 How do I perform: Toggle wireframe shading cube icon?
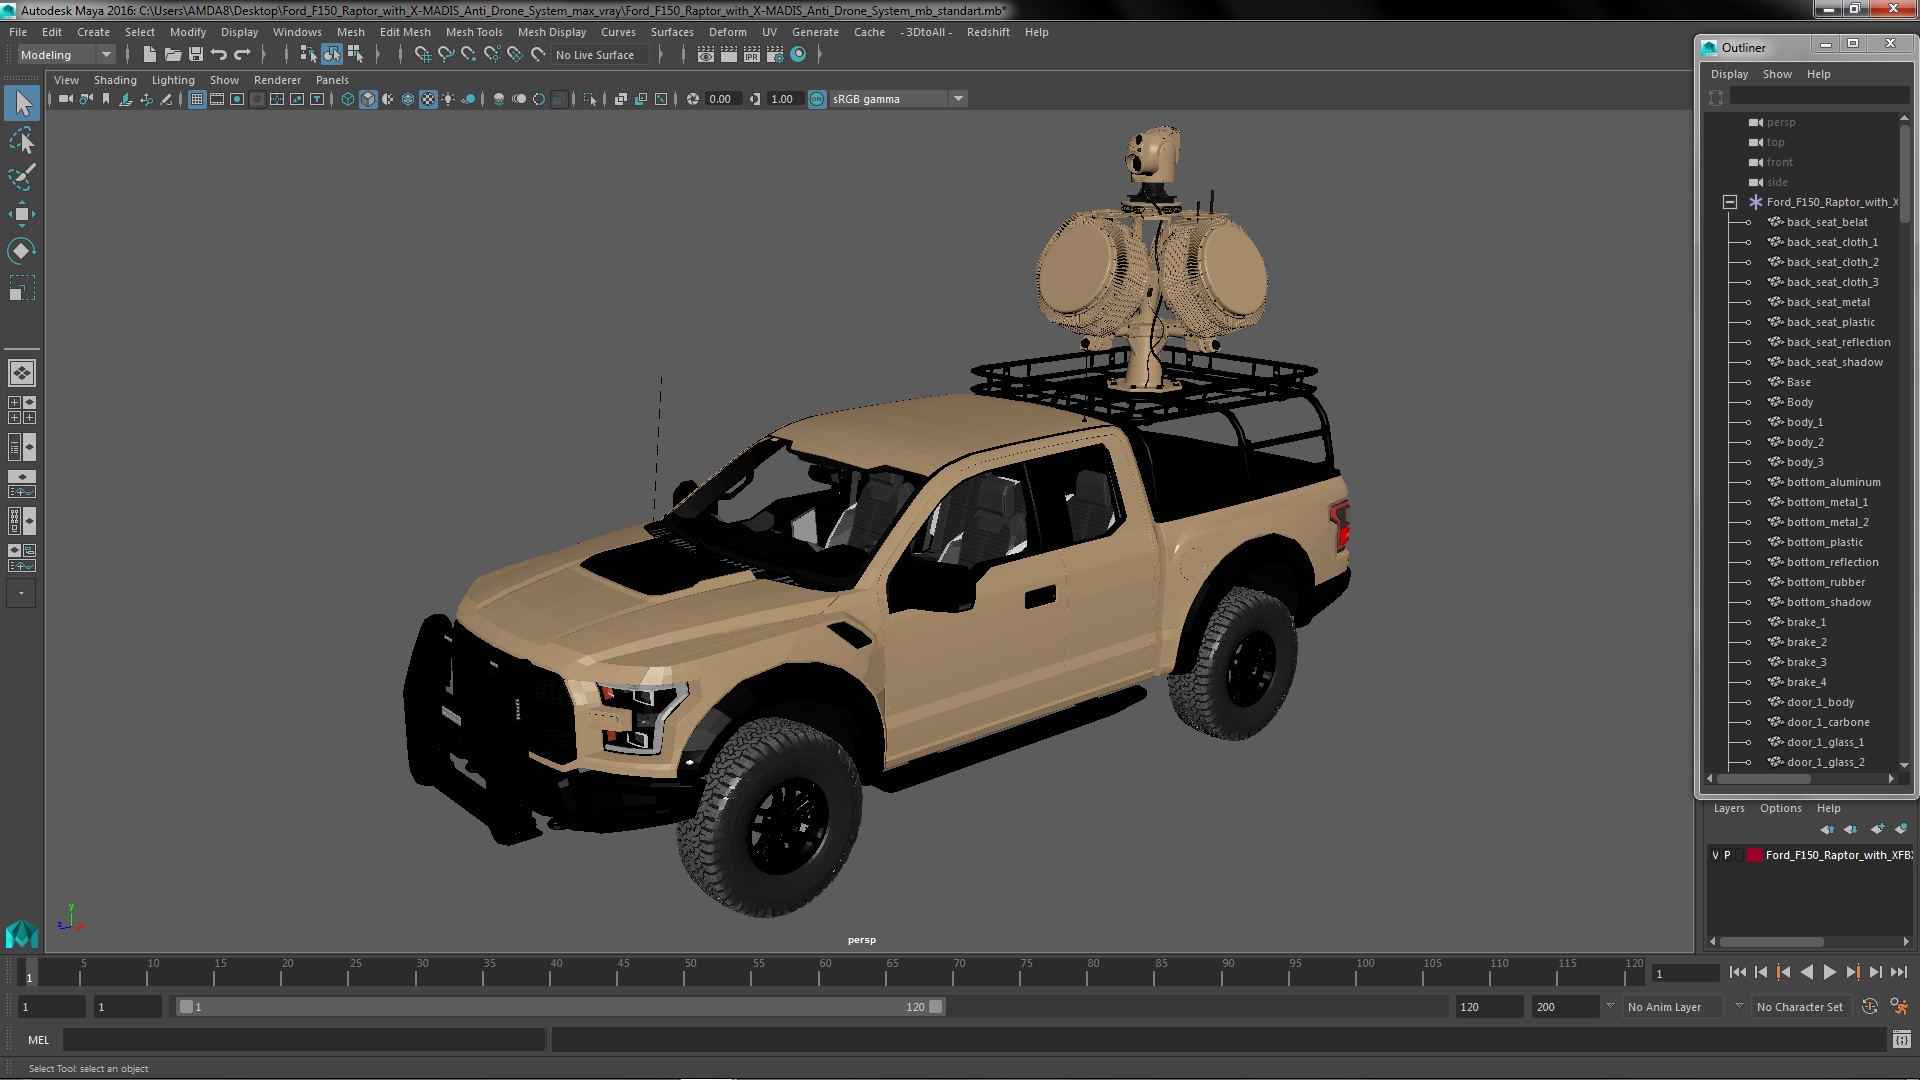348,99
